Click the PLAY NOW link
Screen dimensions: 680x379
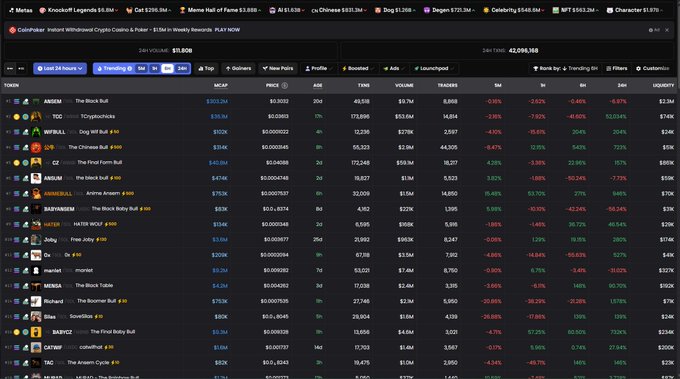click(227, 30)
